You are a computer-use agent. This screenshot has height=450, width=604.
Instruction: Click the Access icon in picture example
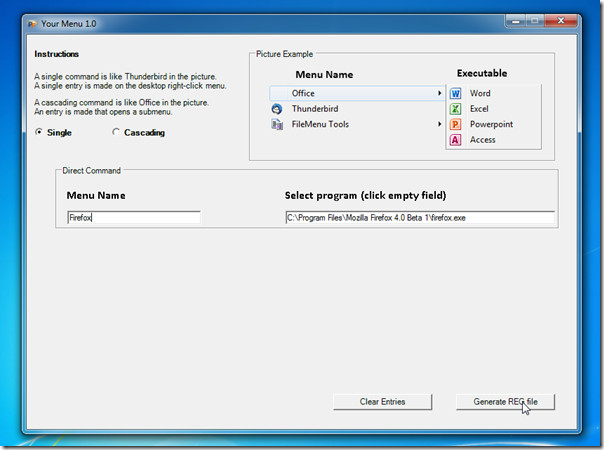tap(455, 140)
